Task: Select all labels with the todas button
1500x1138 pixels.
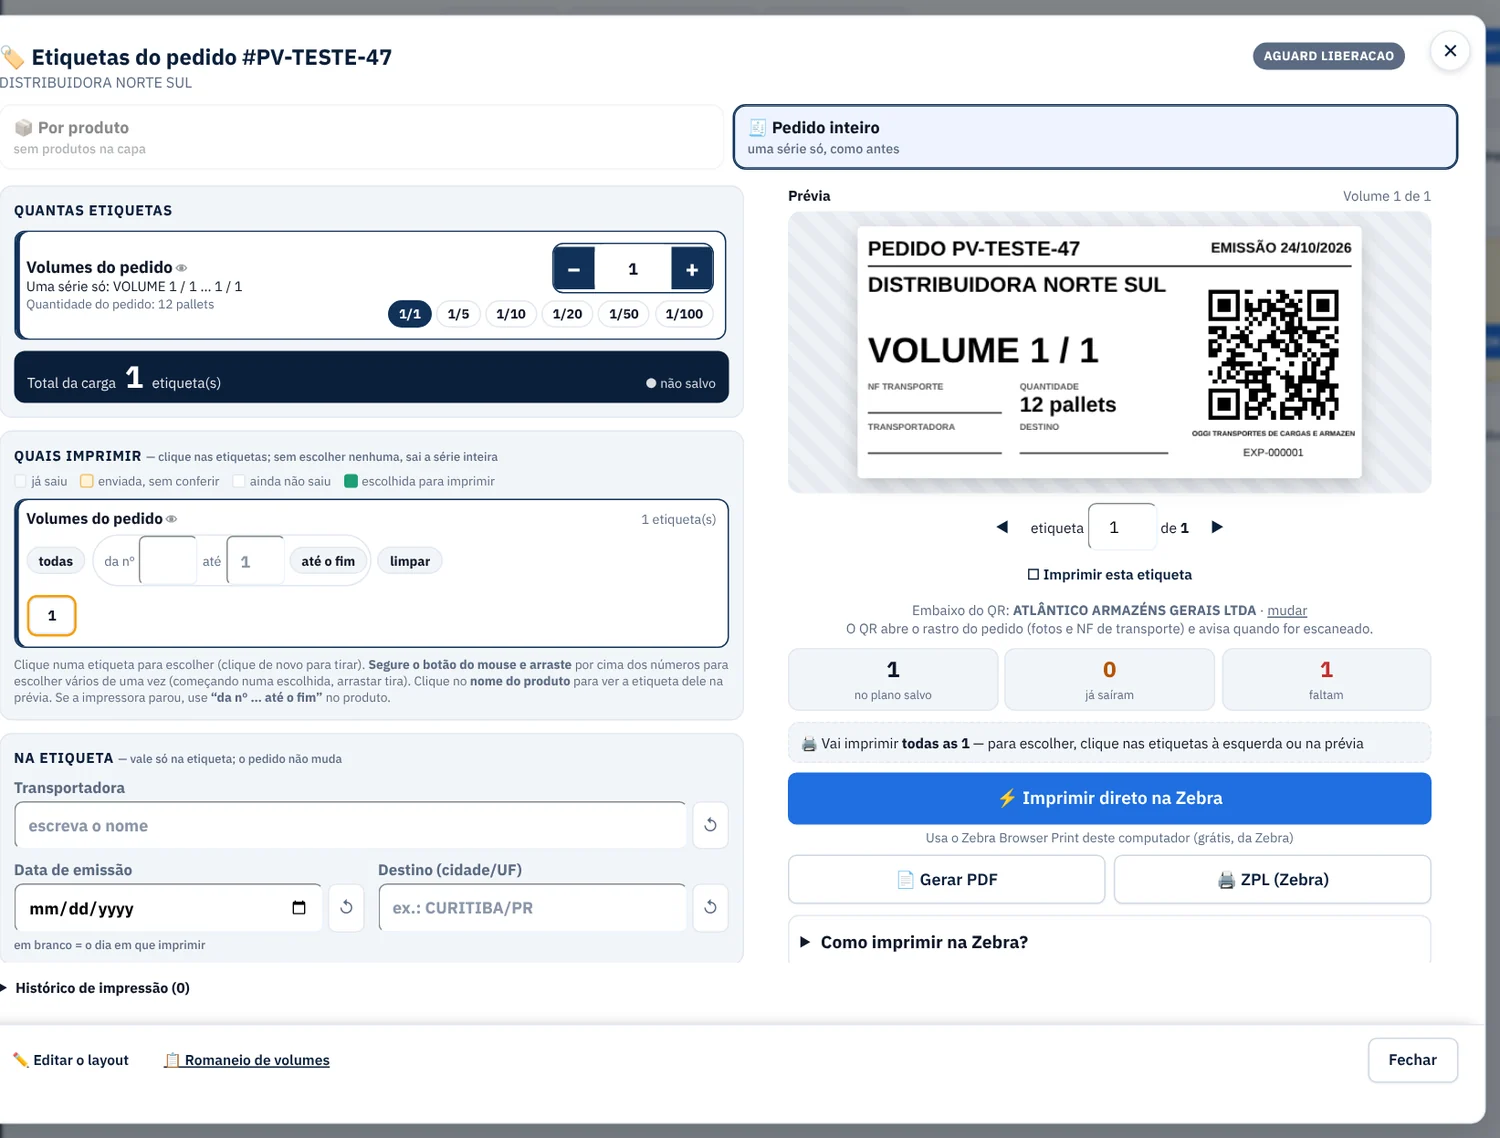Action: (56, 561)
